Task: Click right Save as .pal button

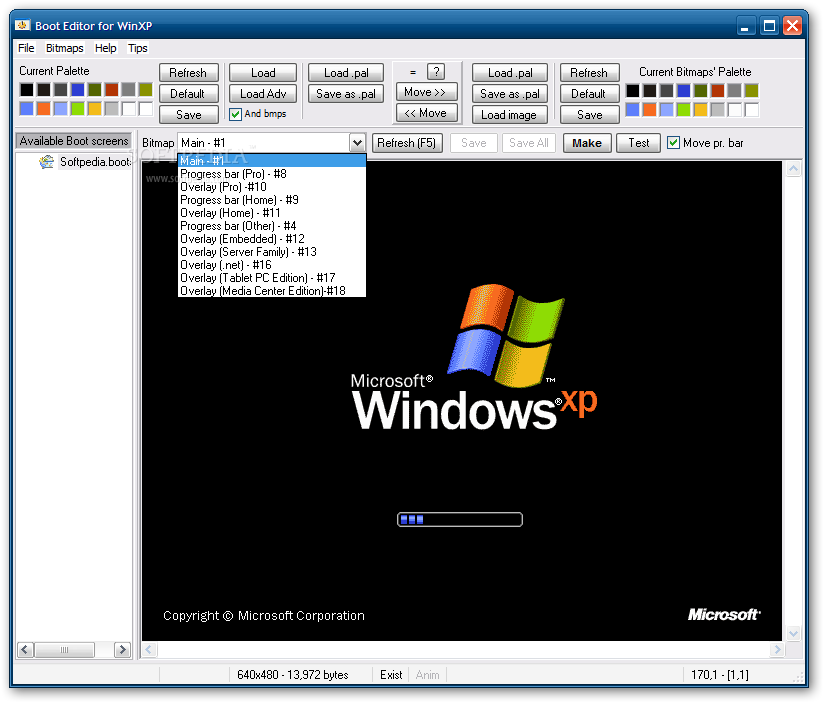Action: pos(510,94)
